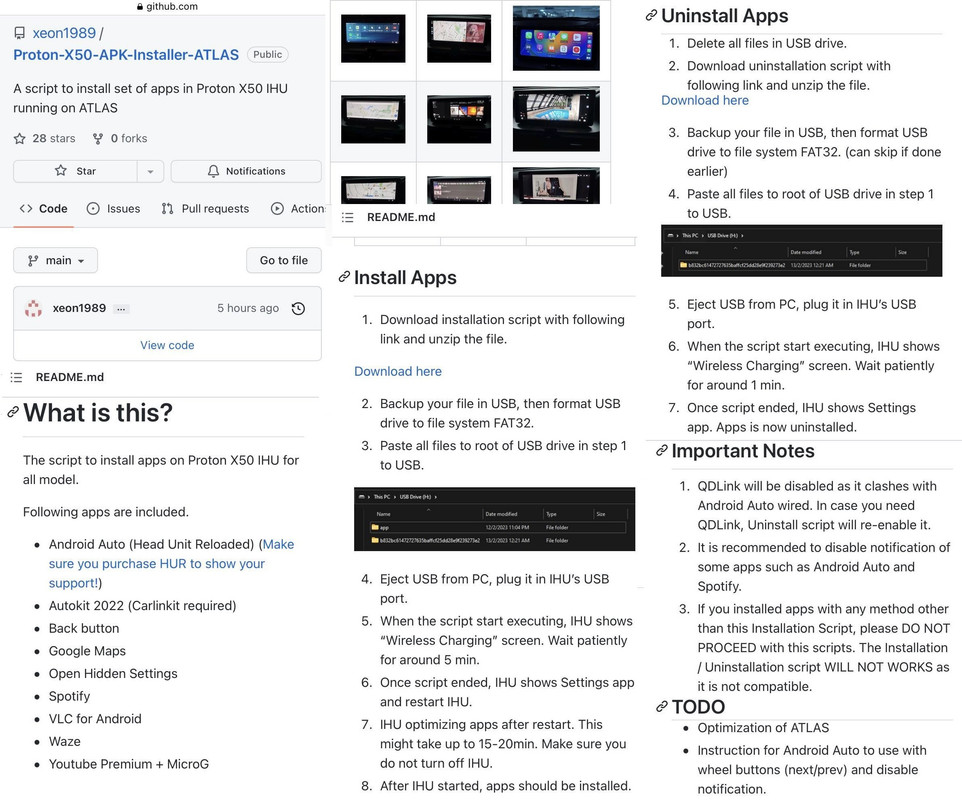
Task: Open the outline list icon beside the left README.md
Action: pos(17,377)
